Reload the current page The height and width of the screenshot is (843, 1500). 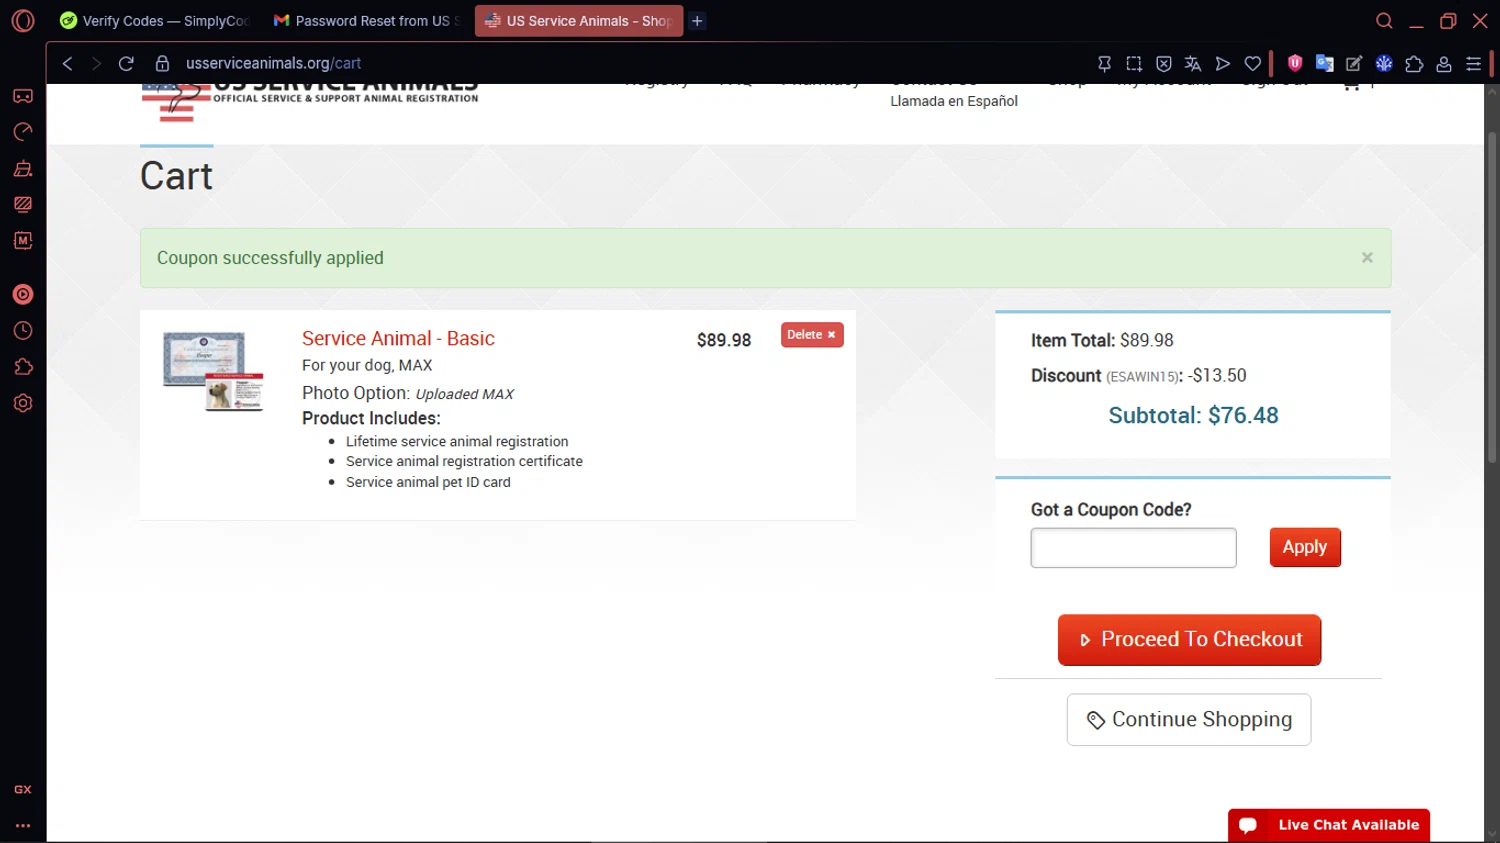[x=126, y=63]
